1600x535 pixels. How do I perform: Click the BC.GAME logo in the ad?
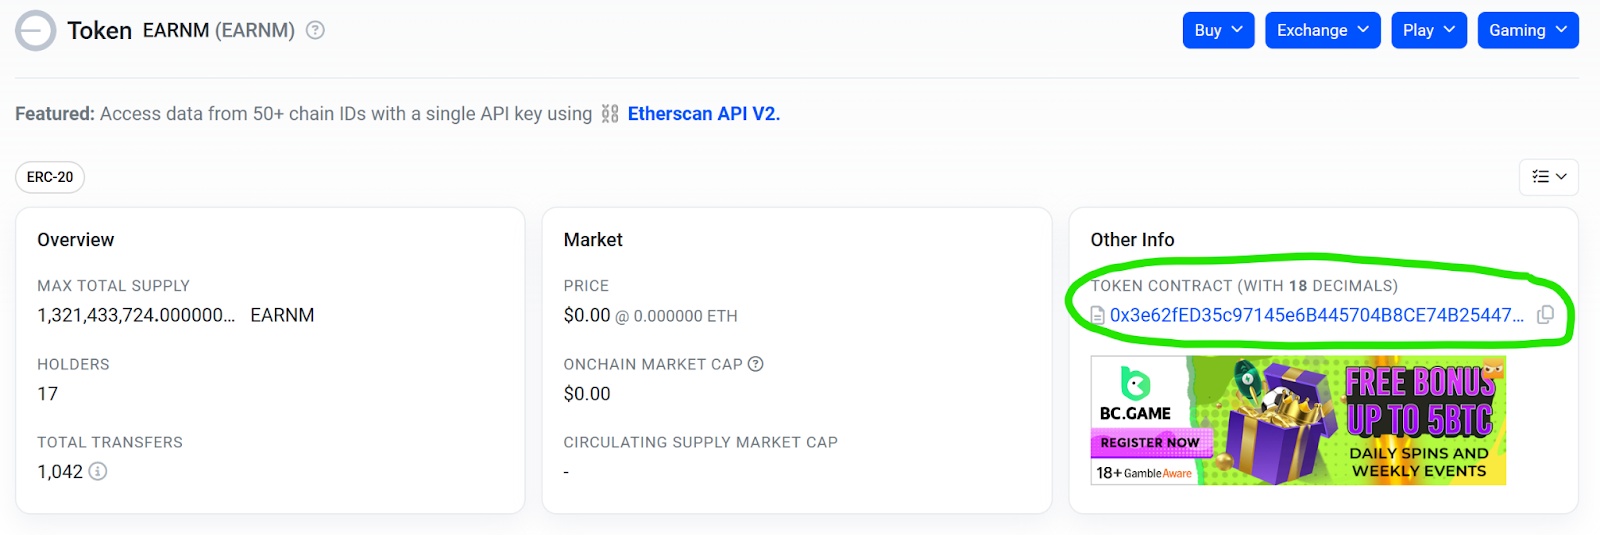tap(1135, 396)
